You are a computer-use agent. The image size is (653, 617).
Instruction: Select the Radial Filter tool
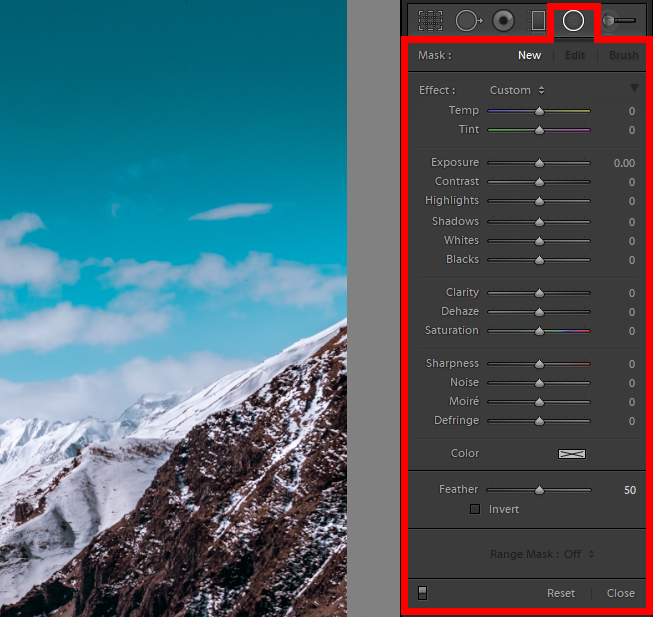point(574,20)
